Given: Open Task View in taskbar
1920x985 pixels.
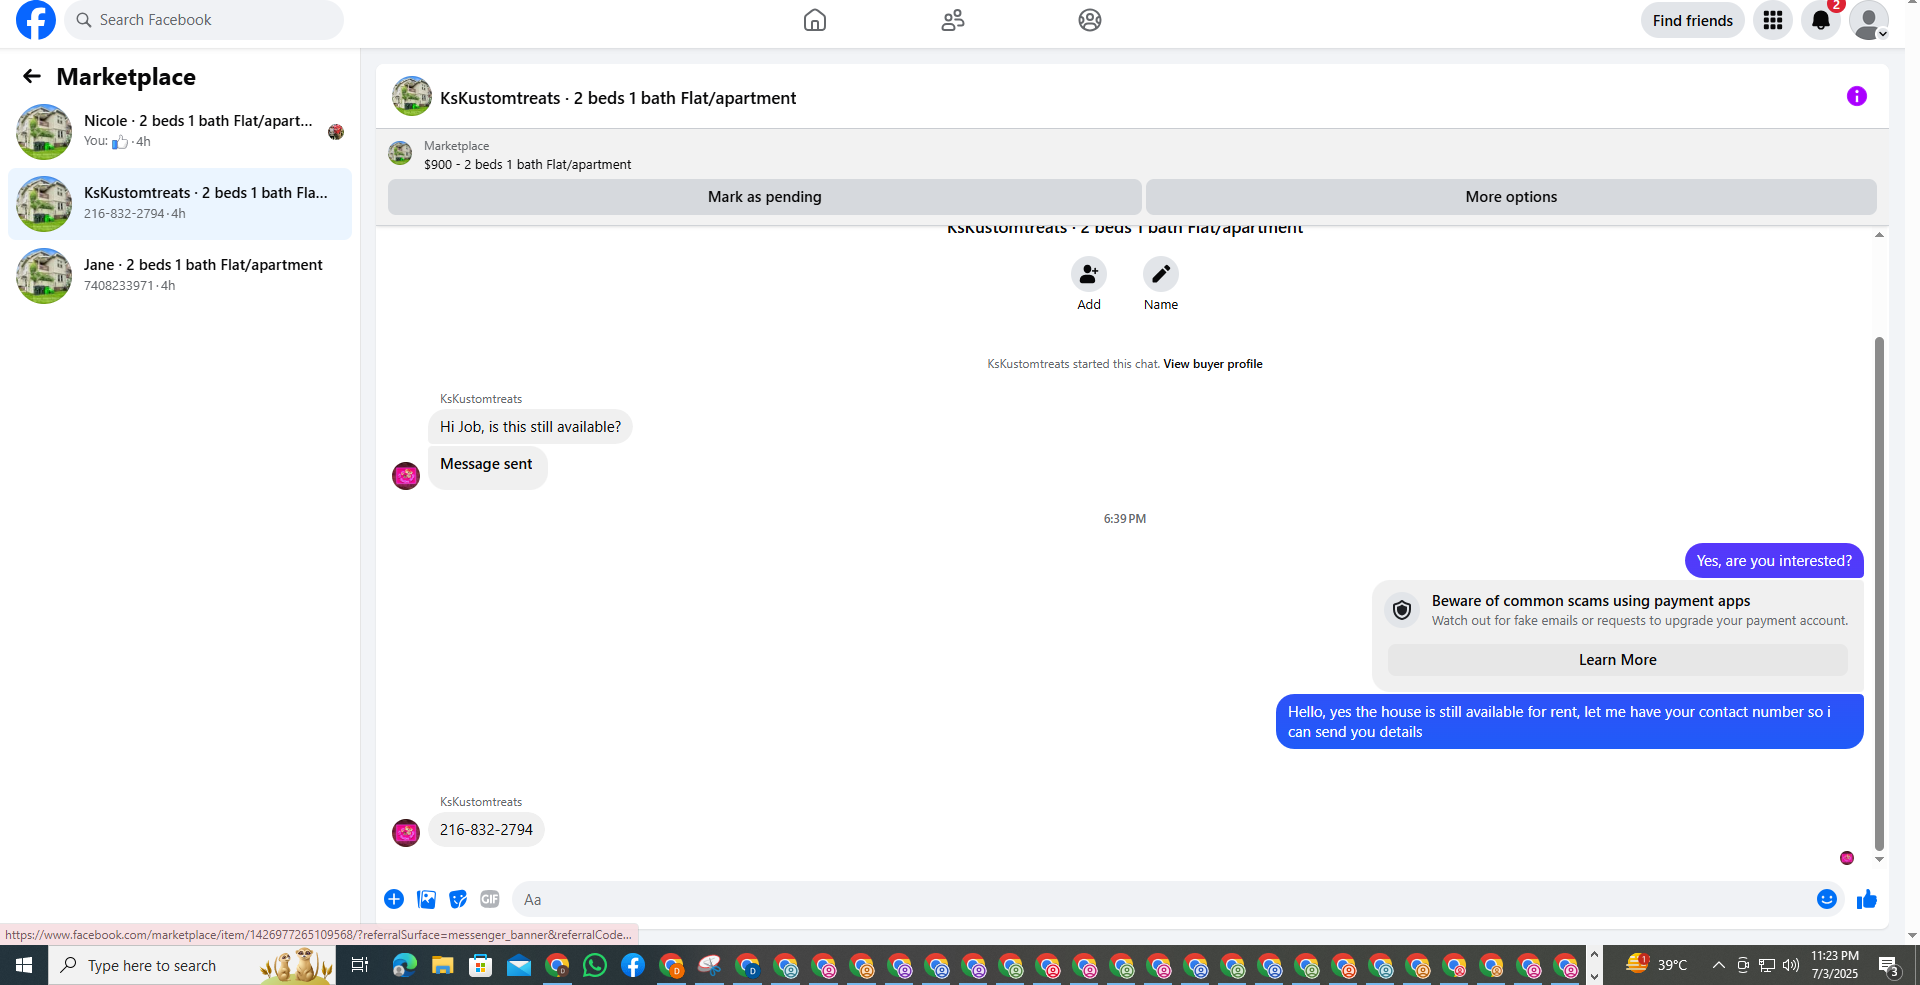Looking at the screenshot, I should [360, 965].
